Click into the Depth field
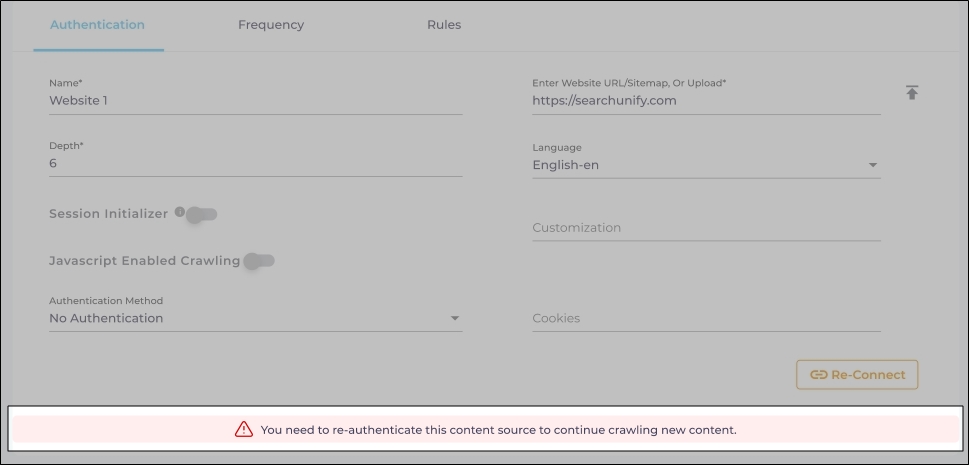Image resolution: width=969 pixels, height=465 pixels. click(x=255, y=163)
